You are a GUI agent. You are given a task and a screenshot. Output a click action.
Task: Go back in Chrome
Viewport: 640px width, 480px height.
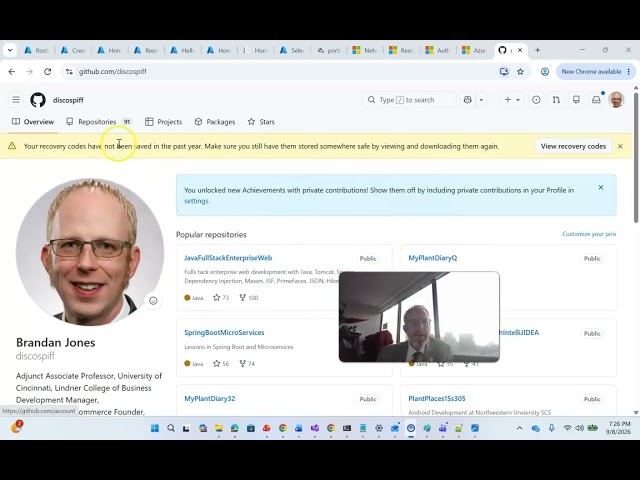[12, 71]
